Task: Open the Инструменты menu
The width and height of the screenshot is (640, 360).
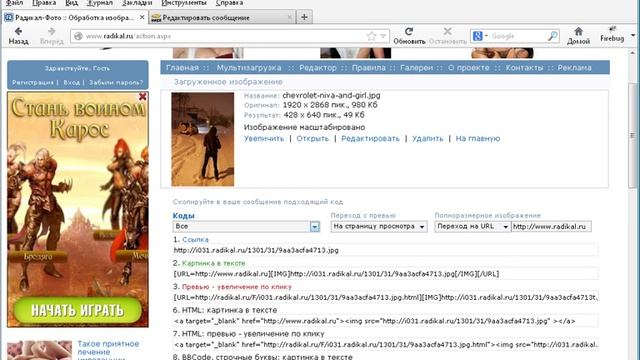Action: (184, 3)
